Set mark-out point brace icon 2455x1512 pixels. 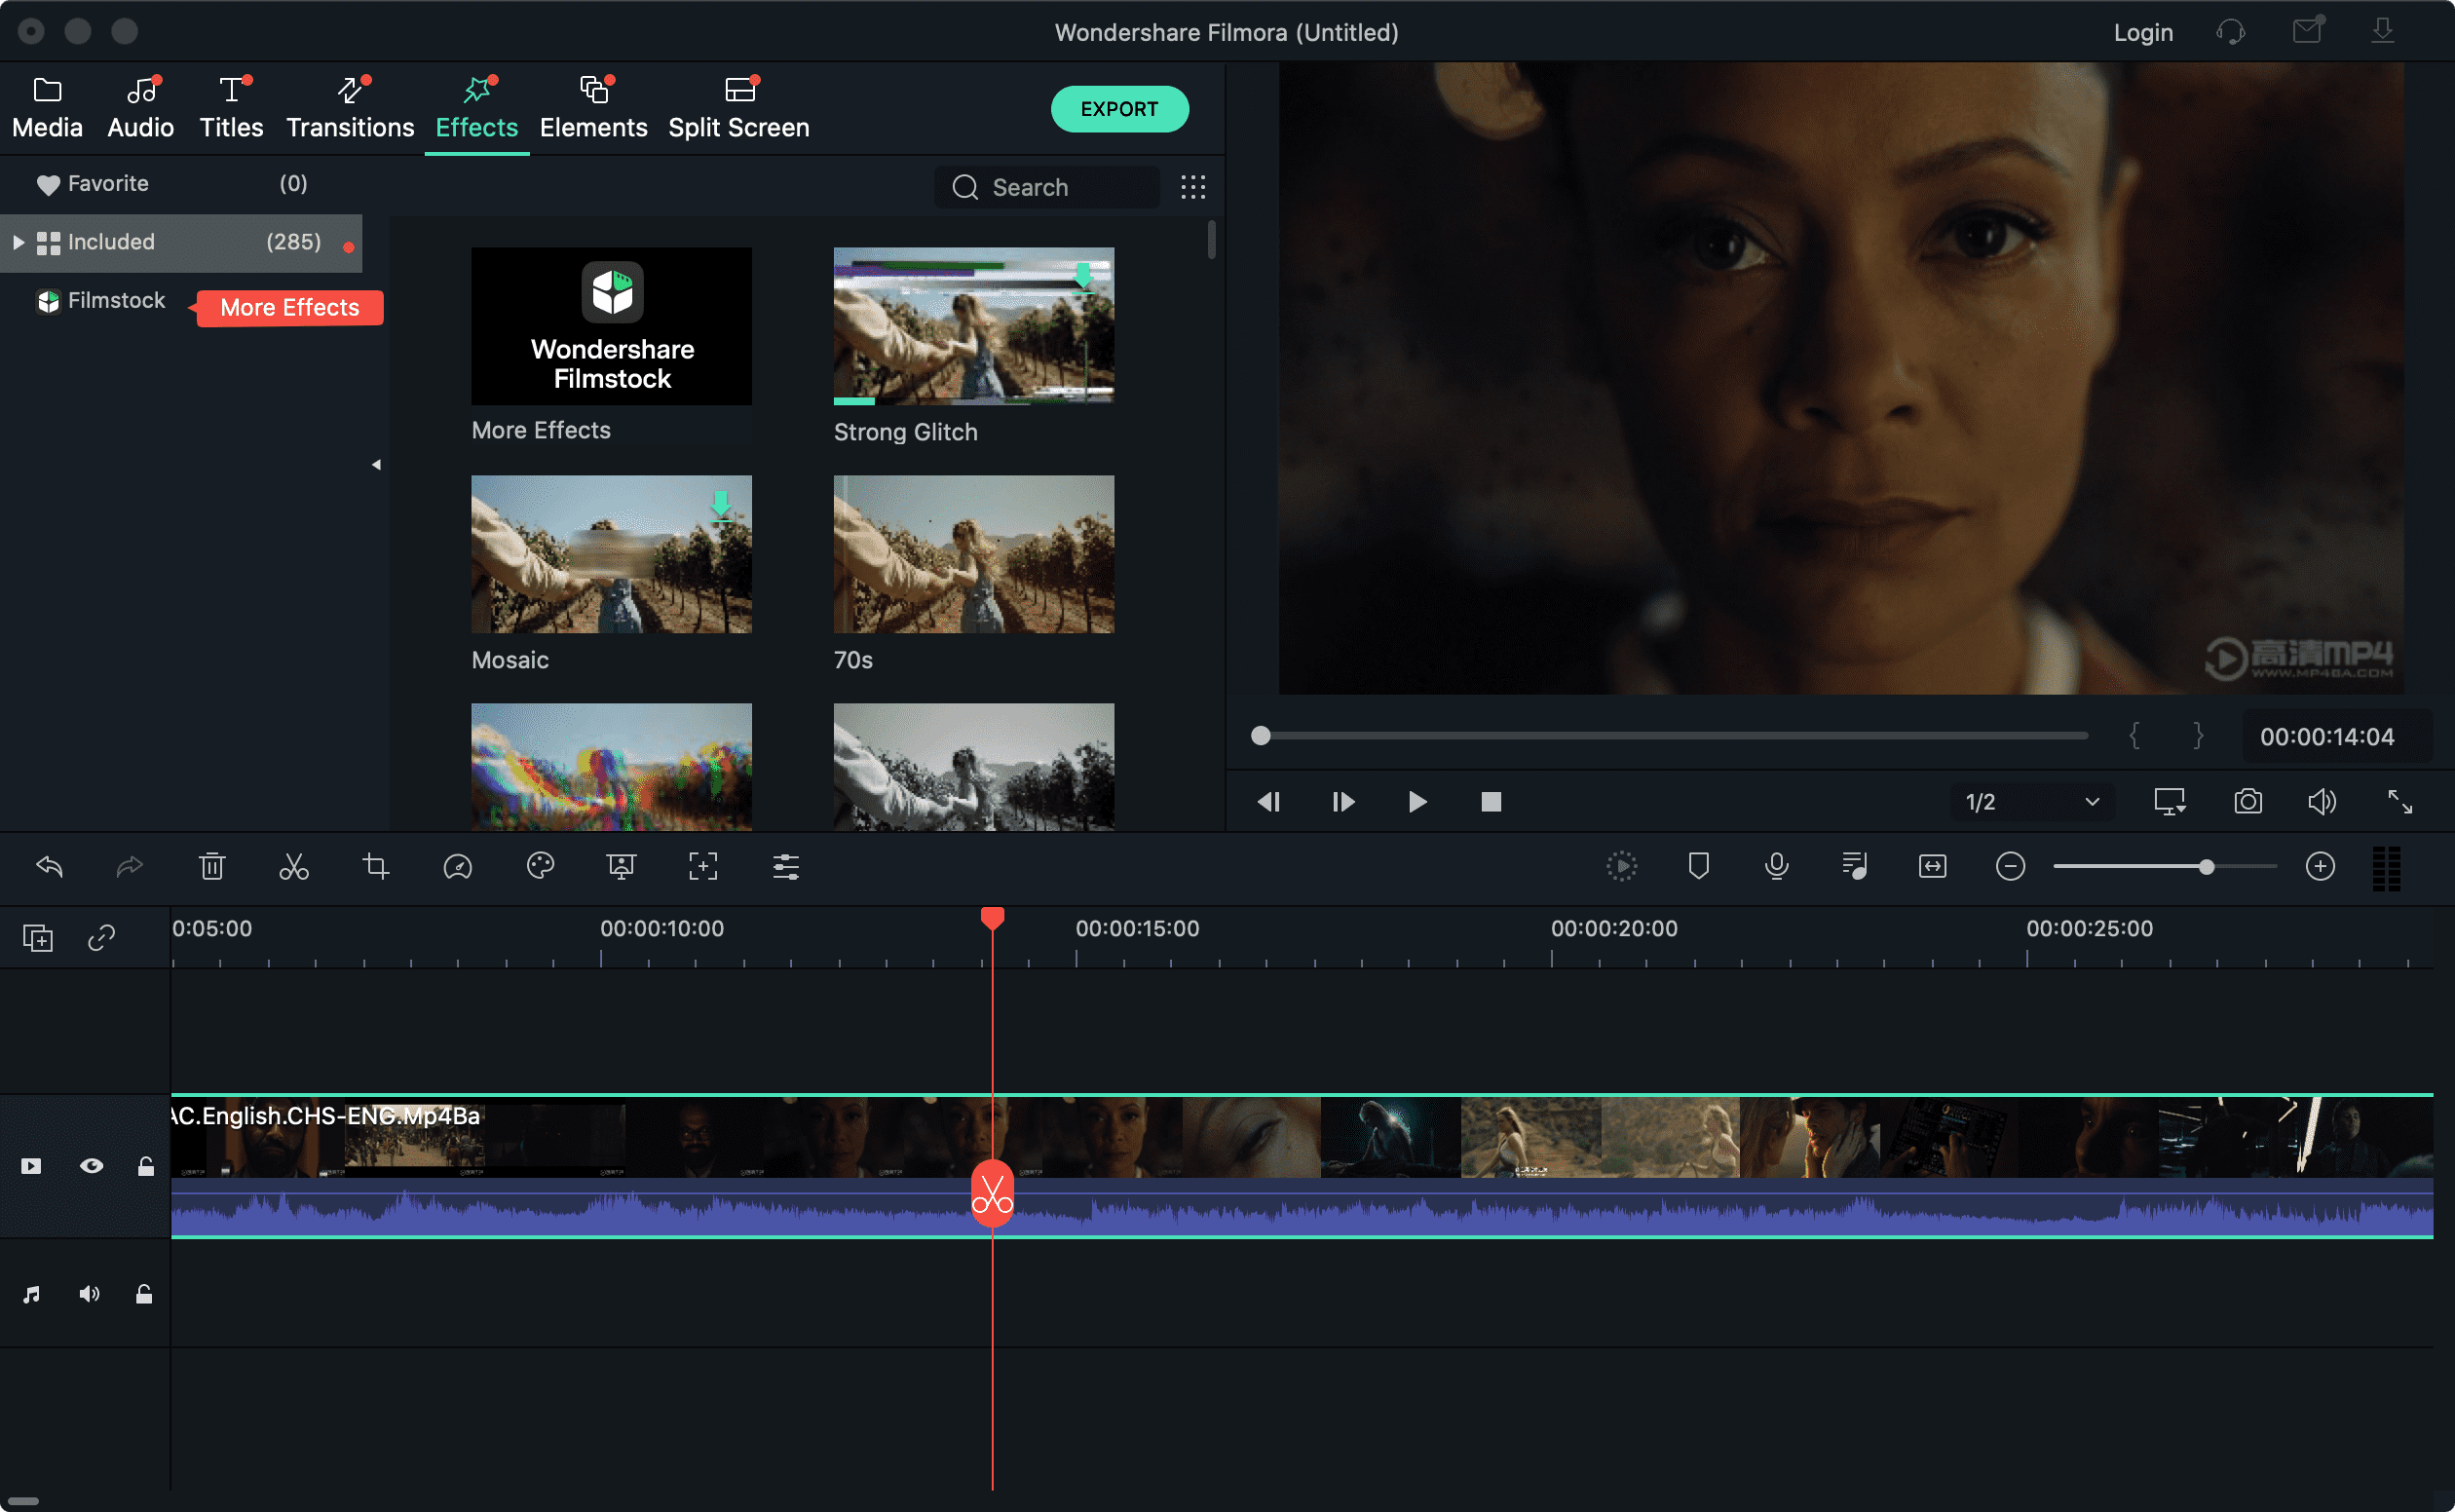pyautogui.click(x=2198, y=736)
